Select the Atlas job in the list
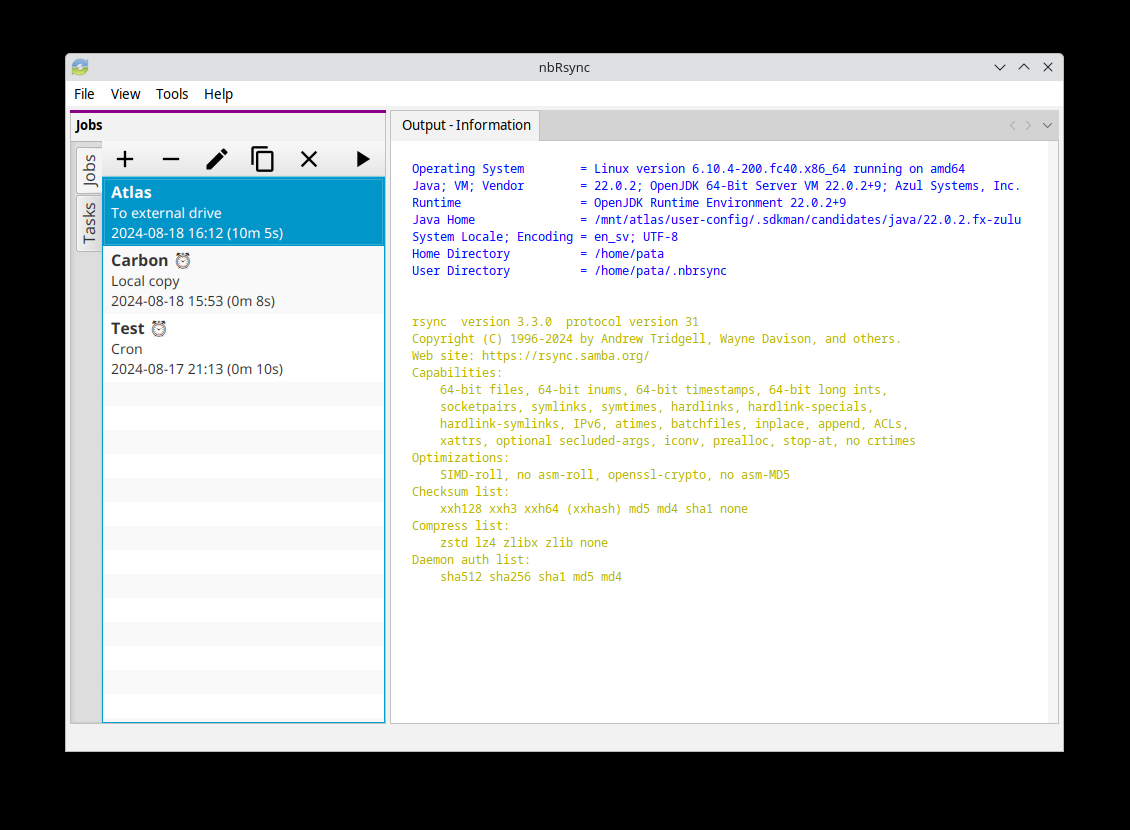This screenshot has height=830, width=1130. [243, 212]
